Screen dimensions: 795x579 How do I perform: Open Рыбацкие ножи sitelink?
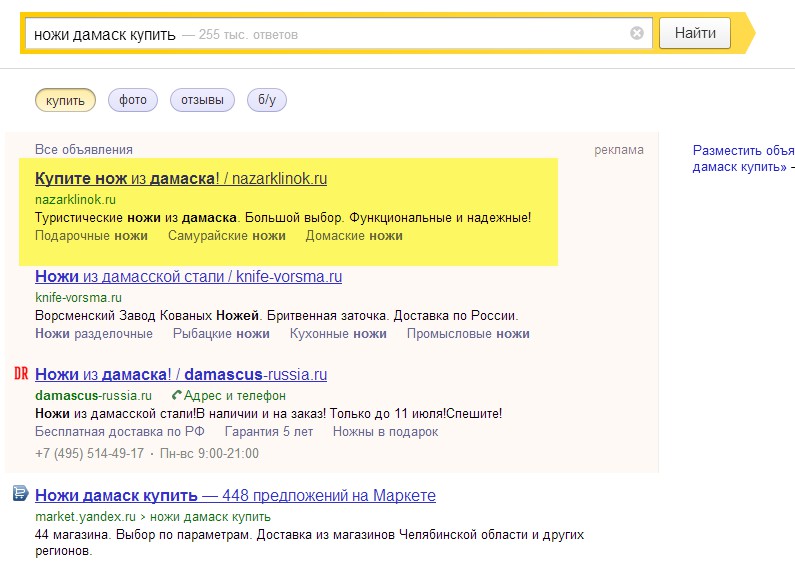click(221, 334)
